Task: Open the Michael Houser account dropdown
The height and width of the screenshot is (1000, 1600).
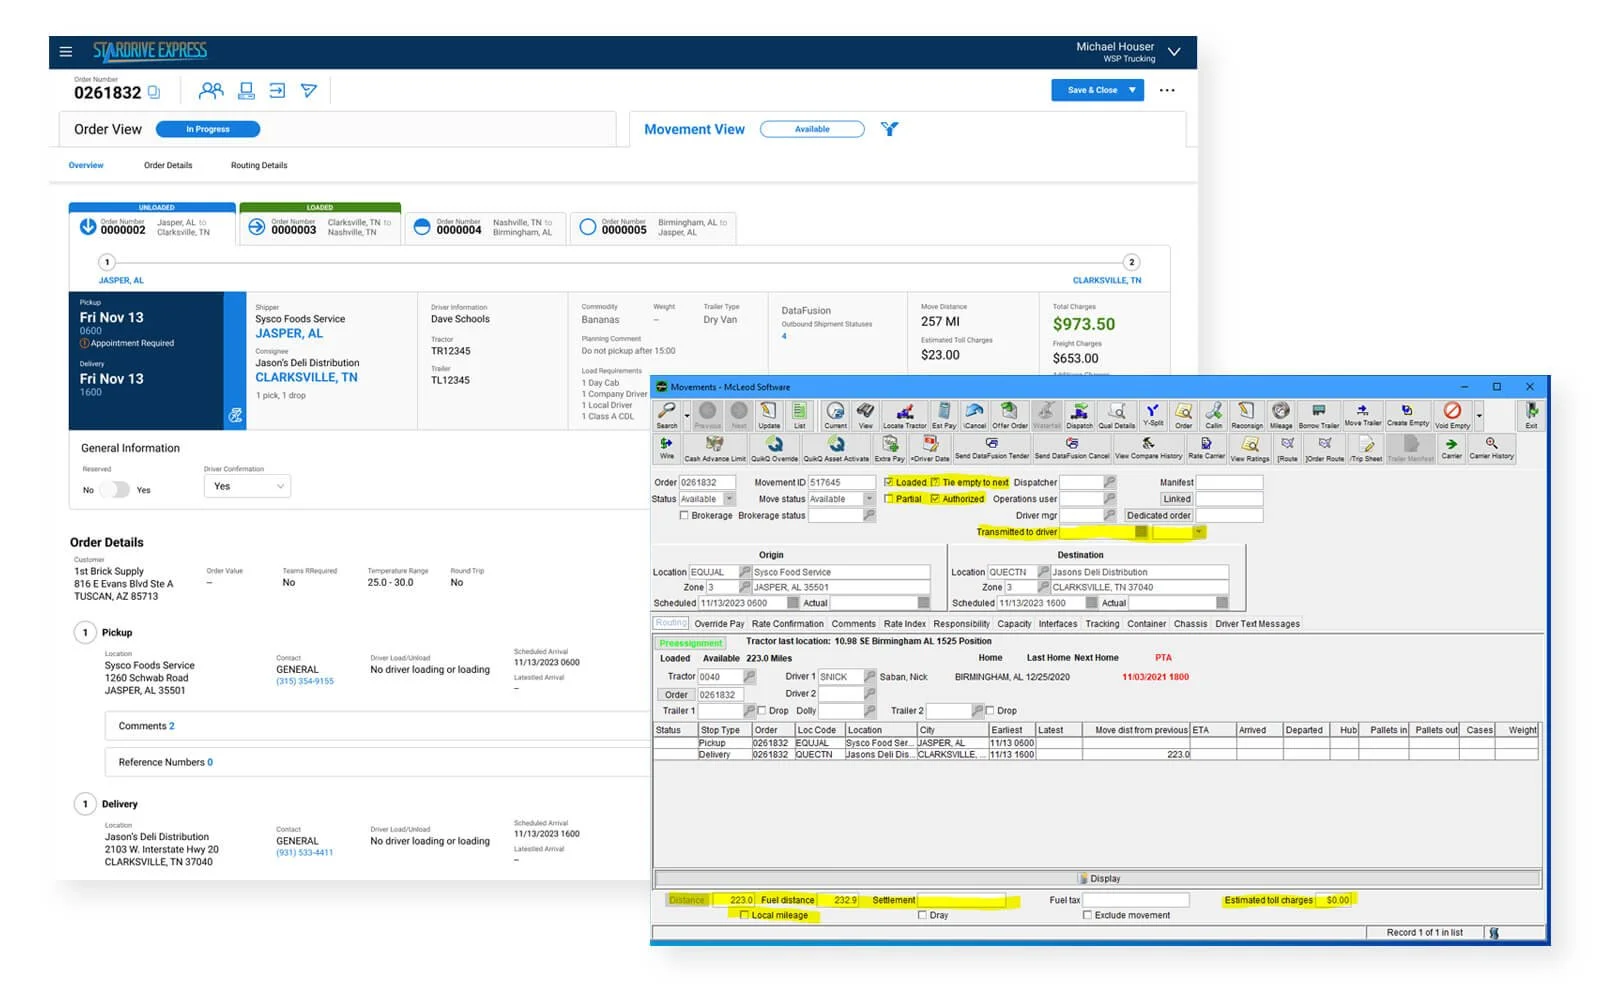Action: coord(1174,52)
